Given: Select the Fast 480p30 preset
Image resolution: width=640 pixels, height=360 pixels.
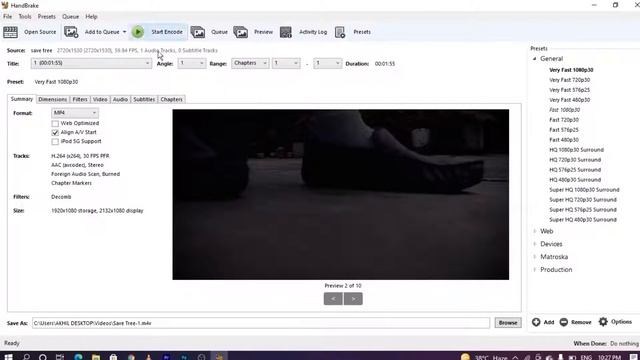Looking at the screenshot, I should coord(564,140).
